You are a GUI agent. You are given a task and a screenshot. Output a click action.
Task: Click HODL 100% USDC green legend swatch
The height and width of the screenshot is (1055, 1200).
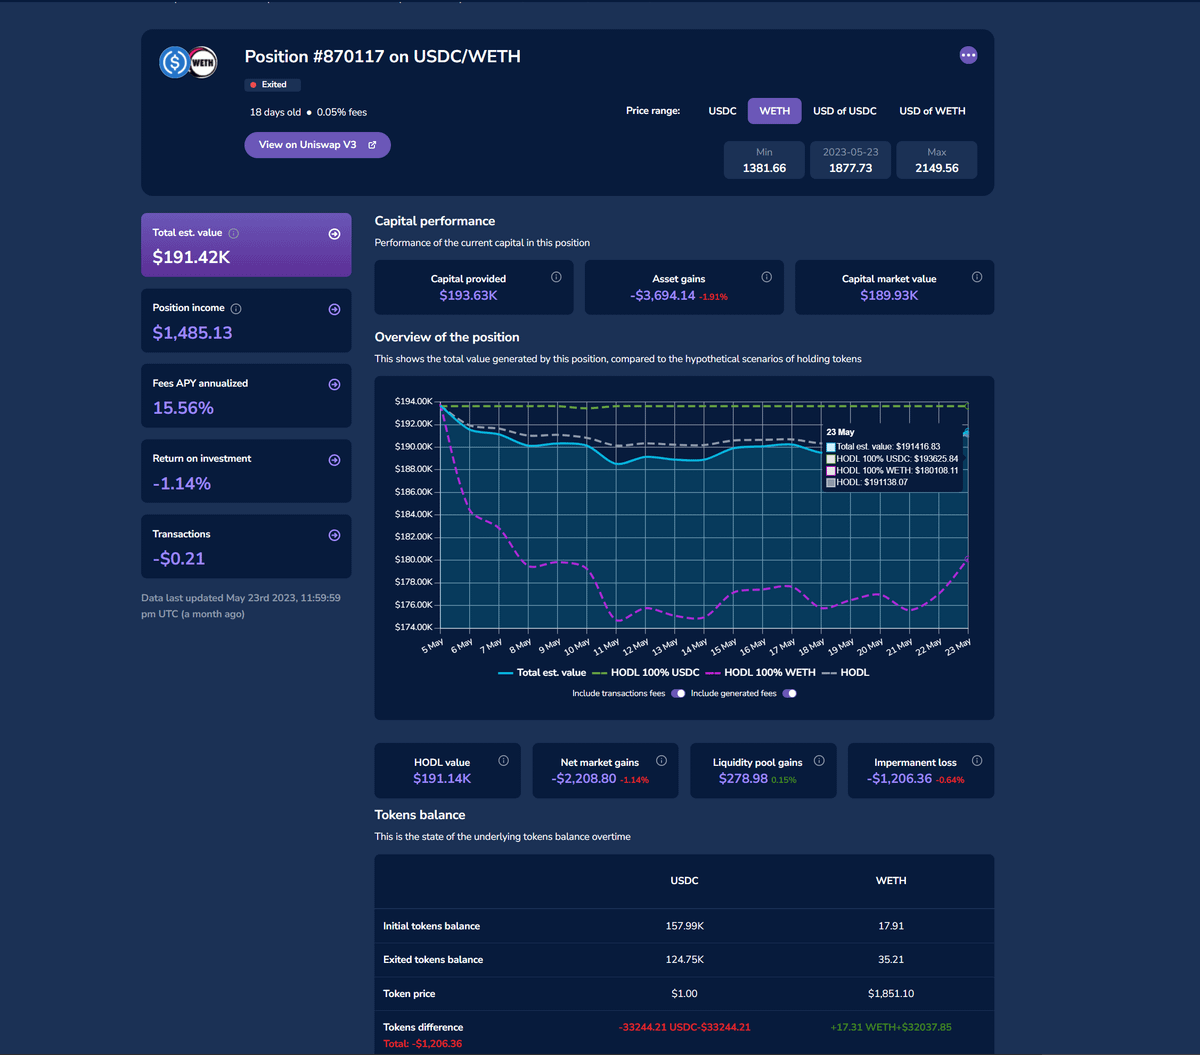(601, 673)
